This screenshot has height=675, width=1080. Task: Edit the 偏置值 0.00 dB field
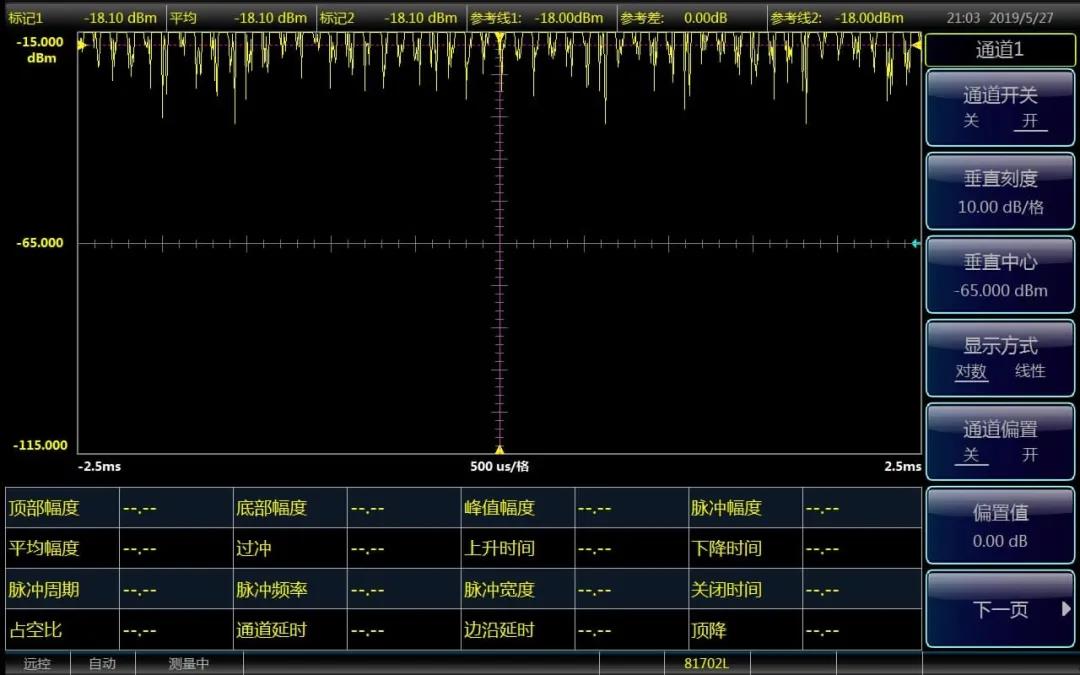click(x=1000, y=526)
